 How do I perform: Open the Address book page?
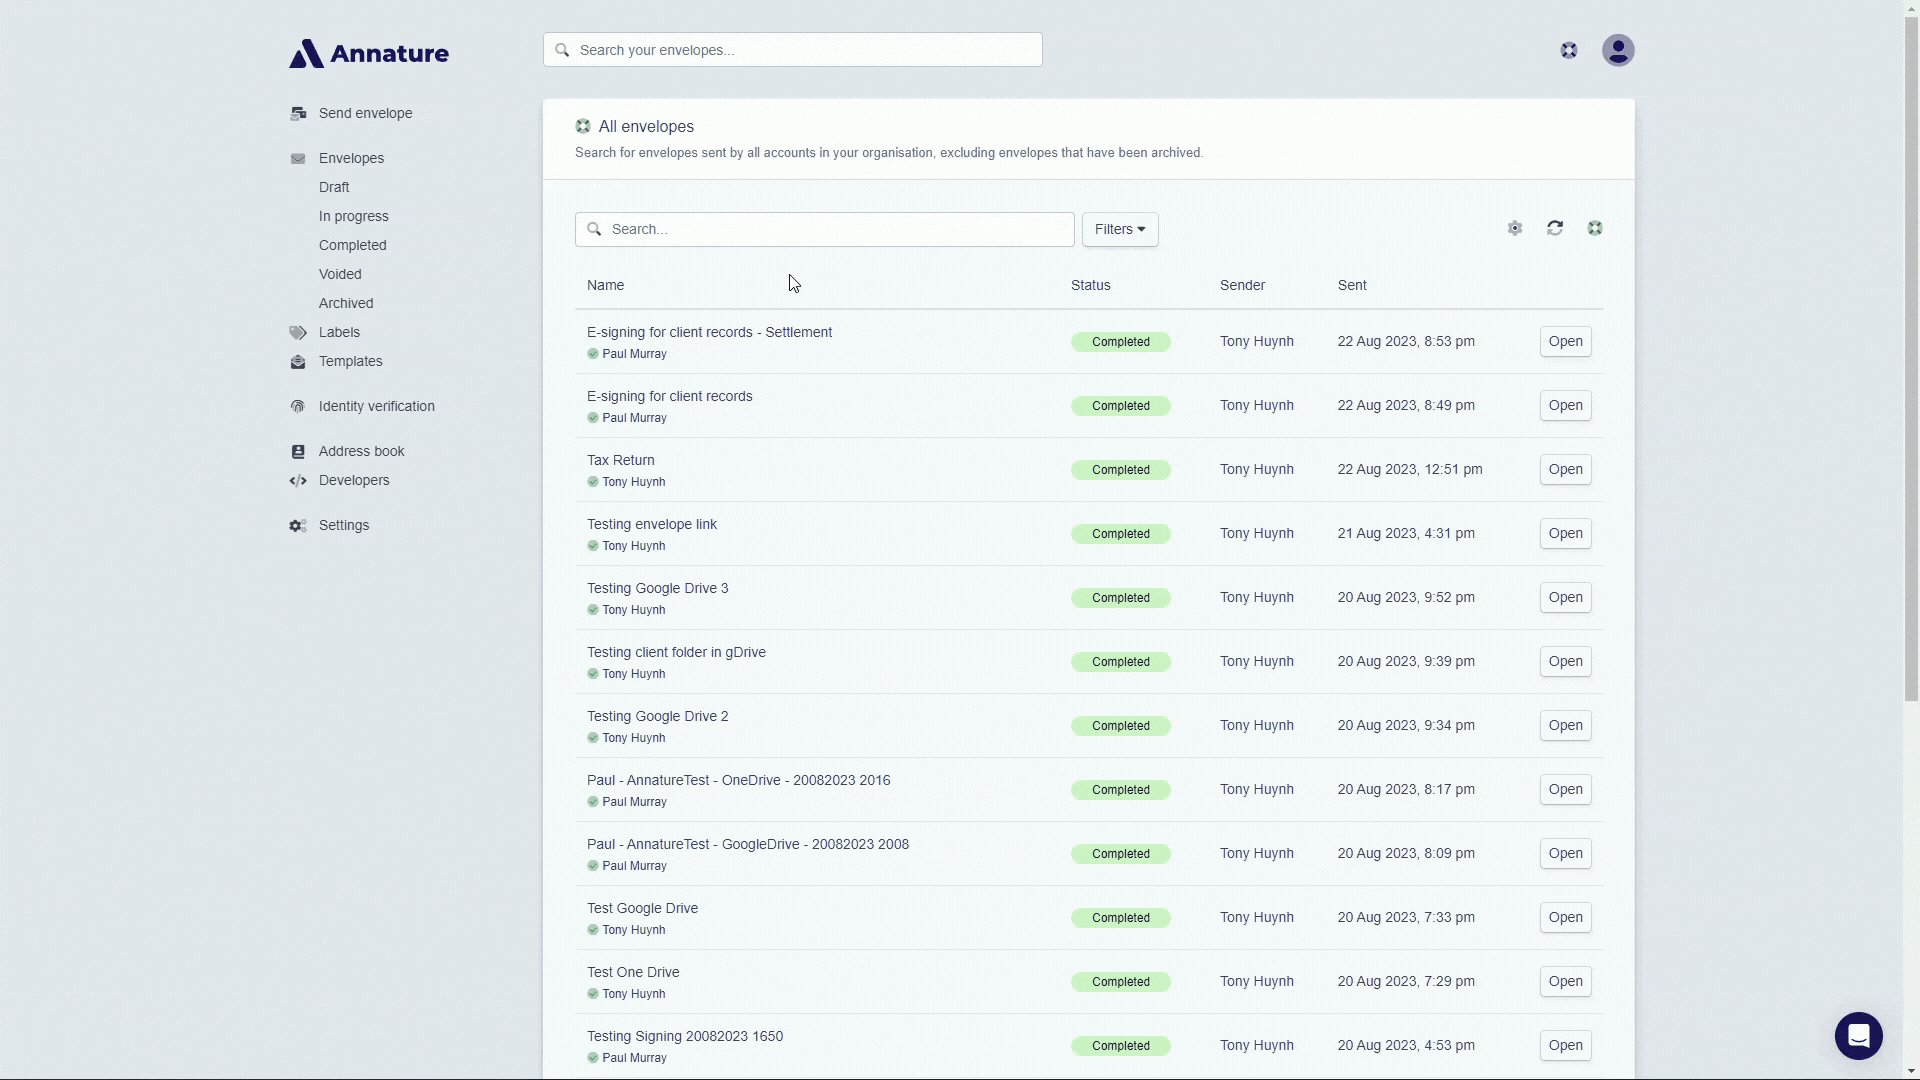tap(362, 452)
